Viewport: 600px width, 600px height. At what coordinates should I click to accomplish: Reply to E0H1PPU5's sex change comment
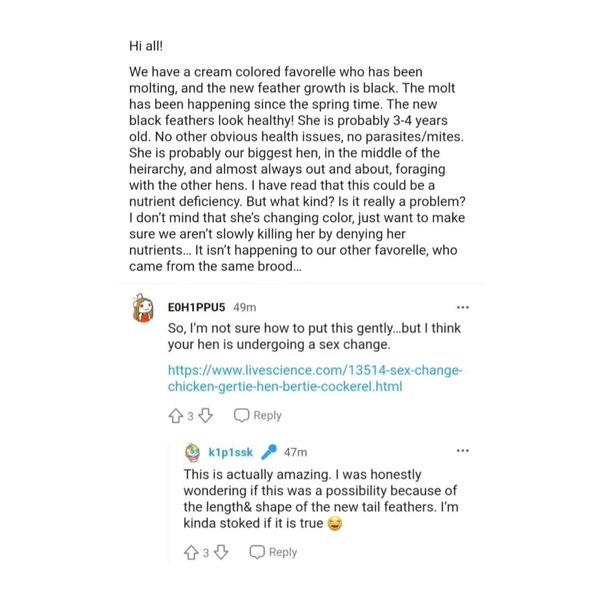(x=258, y=416)
